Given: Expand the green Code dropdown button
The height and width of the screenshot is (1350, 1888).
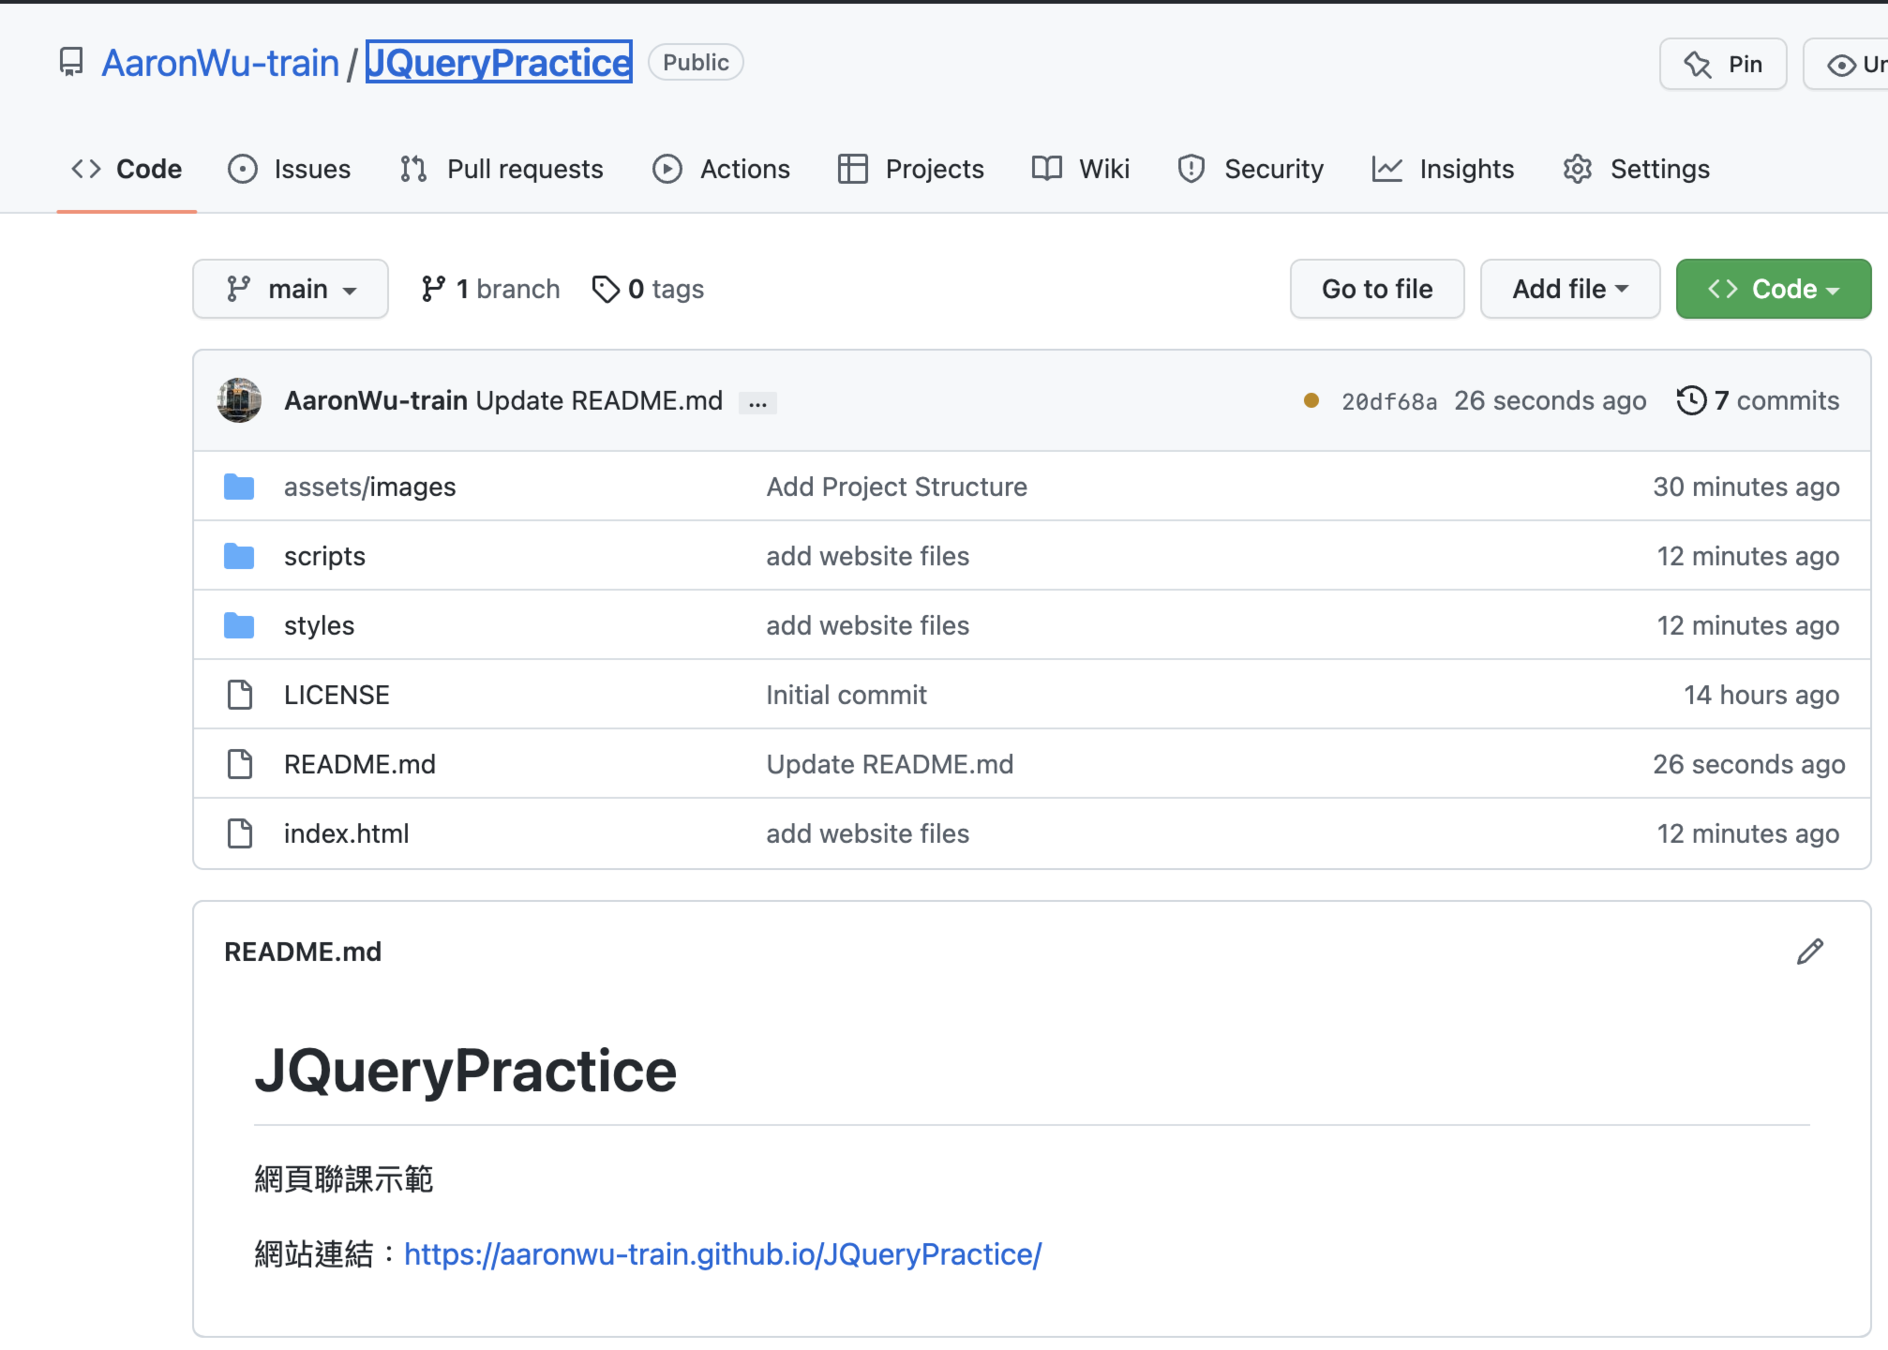Looking at the screenshot, I should [1773, 289].
